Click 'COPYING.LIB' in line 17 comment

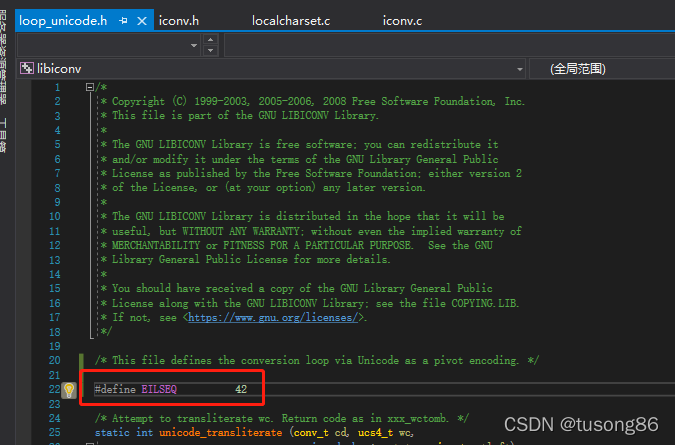(484, 303)
